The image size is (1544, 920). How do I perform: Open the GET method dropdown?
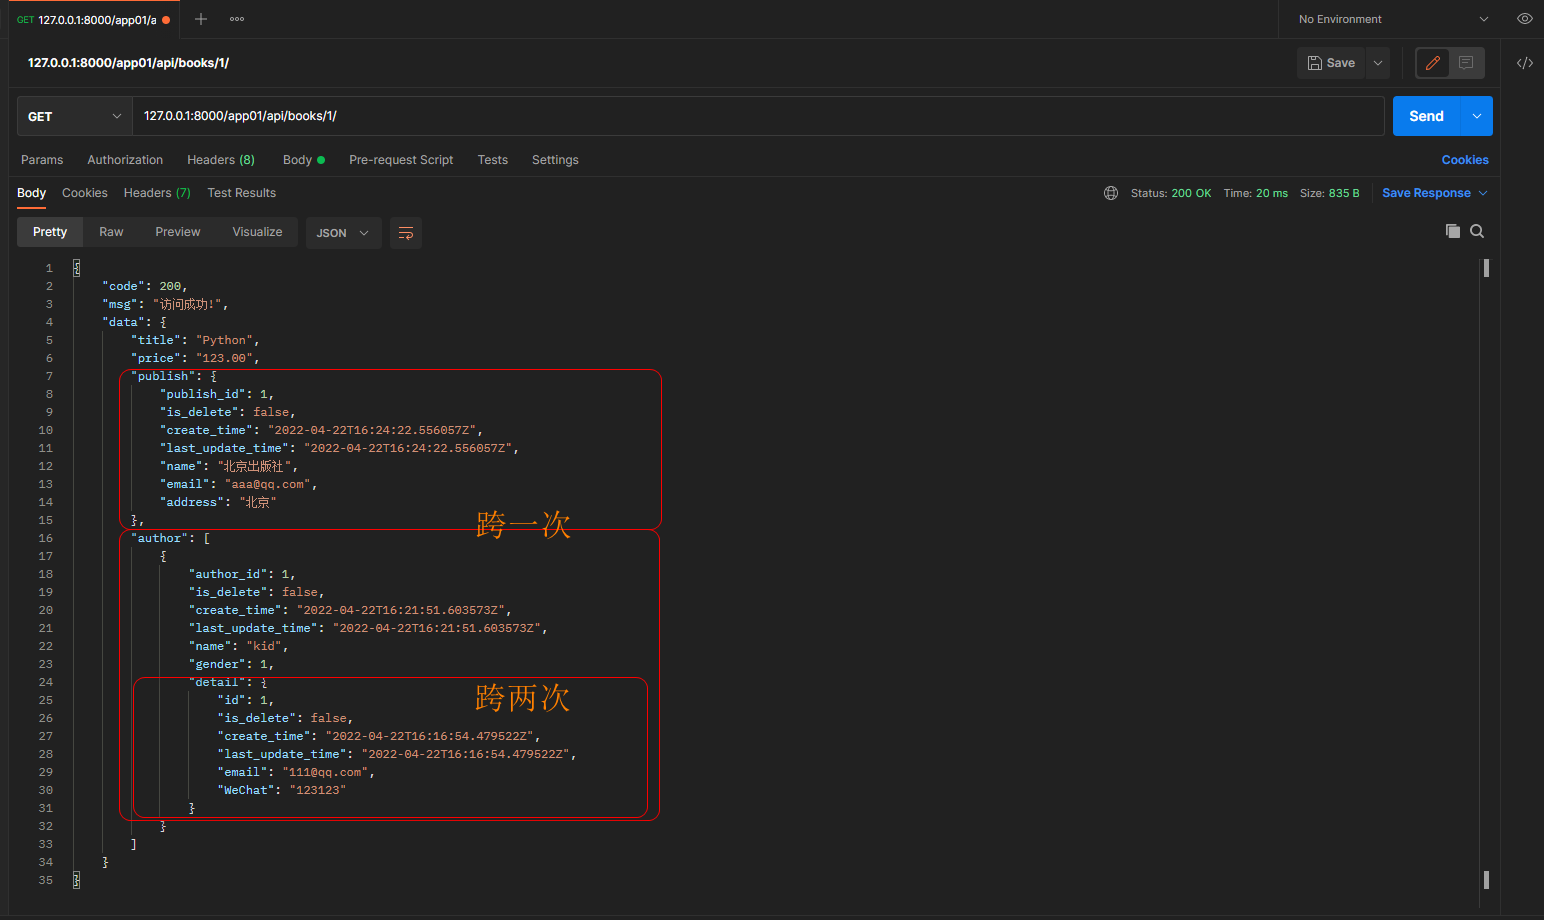pyautogui.click(x=75, y=116)
